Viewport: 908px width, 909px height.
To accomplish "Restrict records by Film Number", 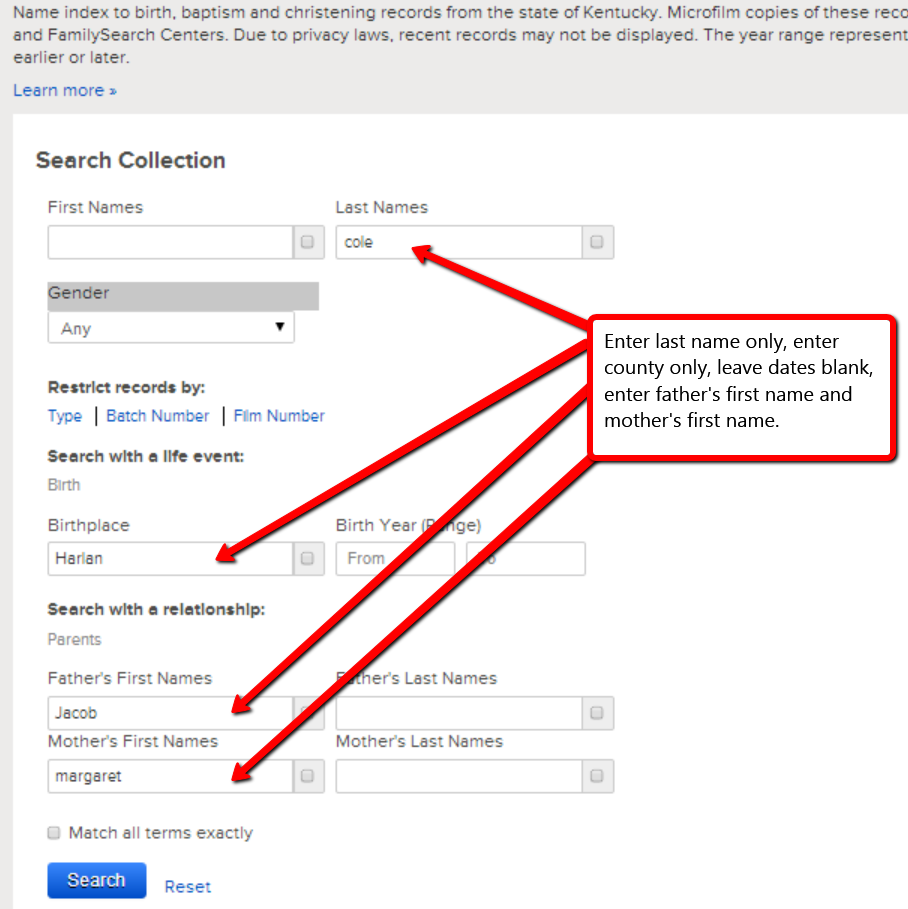I will coord(279,416).
